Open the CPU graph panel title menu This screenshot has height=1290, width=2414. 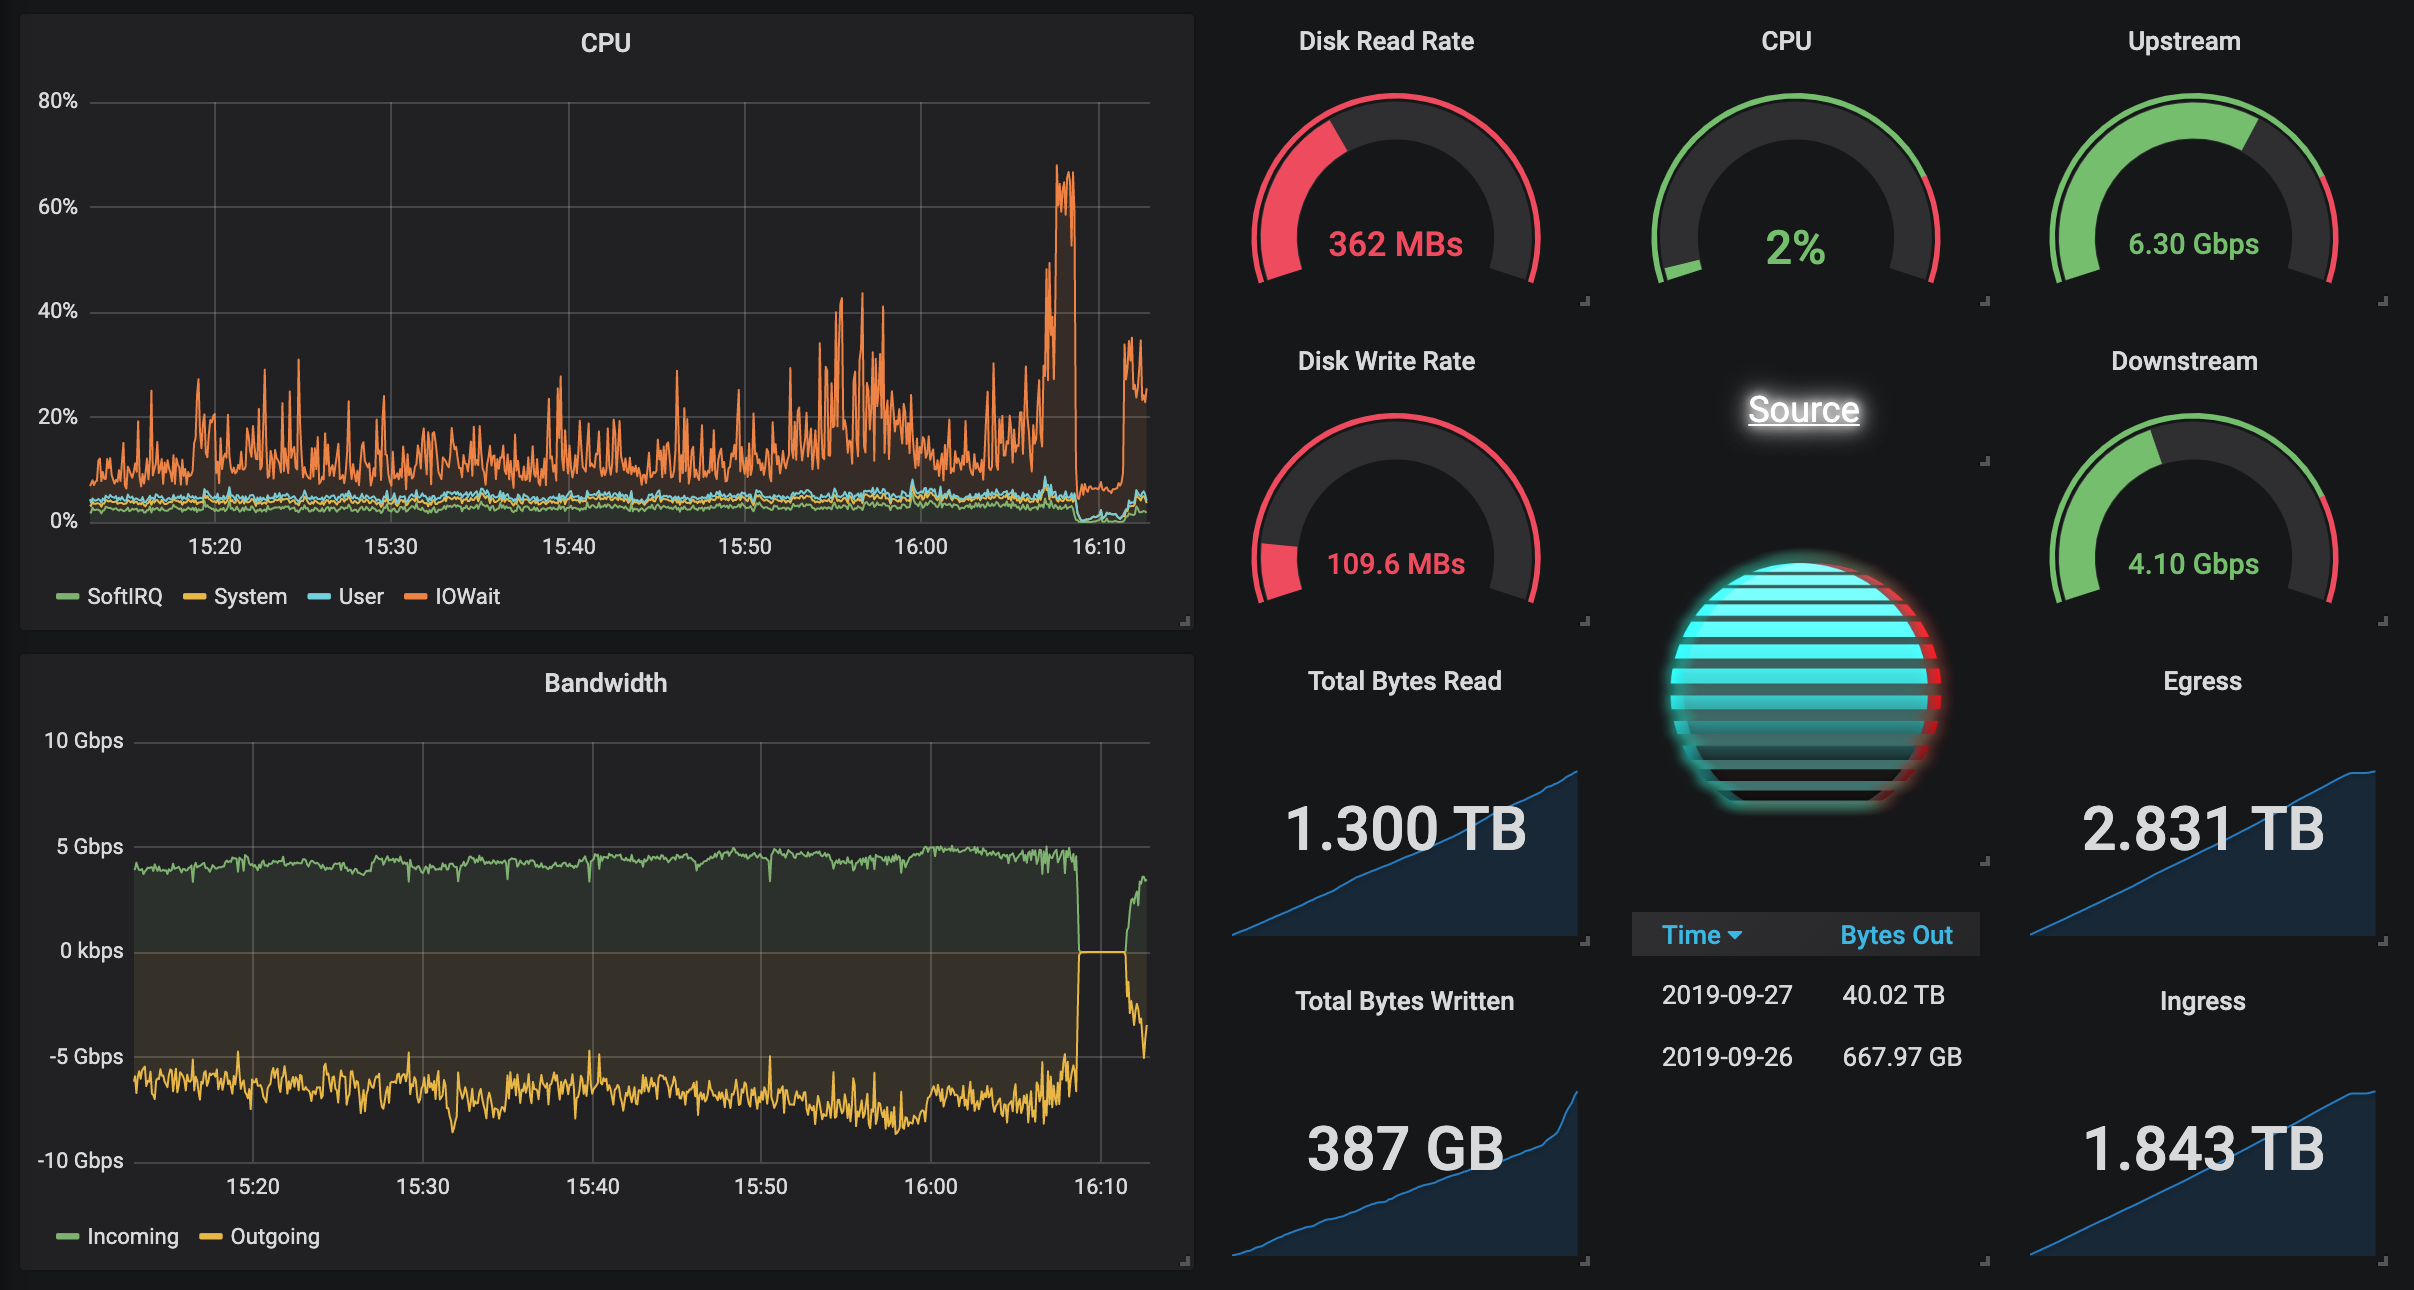point(605,43)
